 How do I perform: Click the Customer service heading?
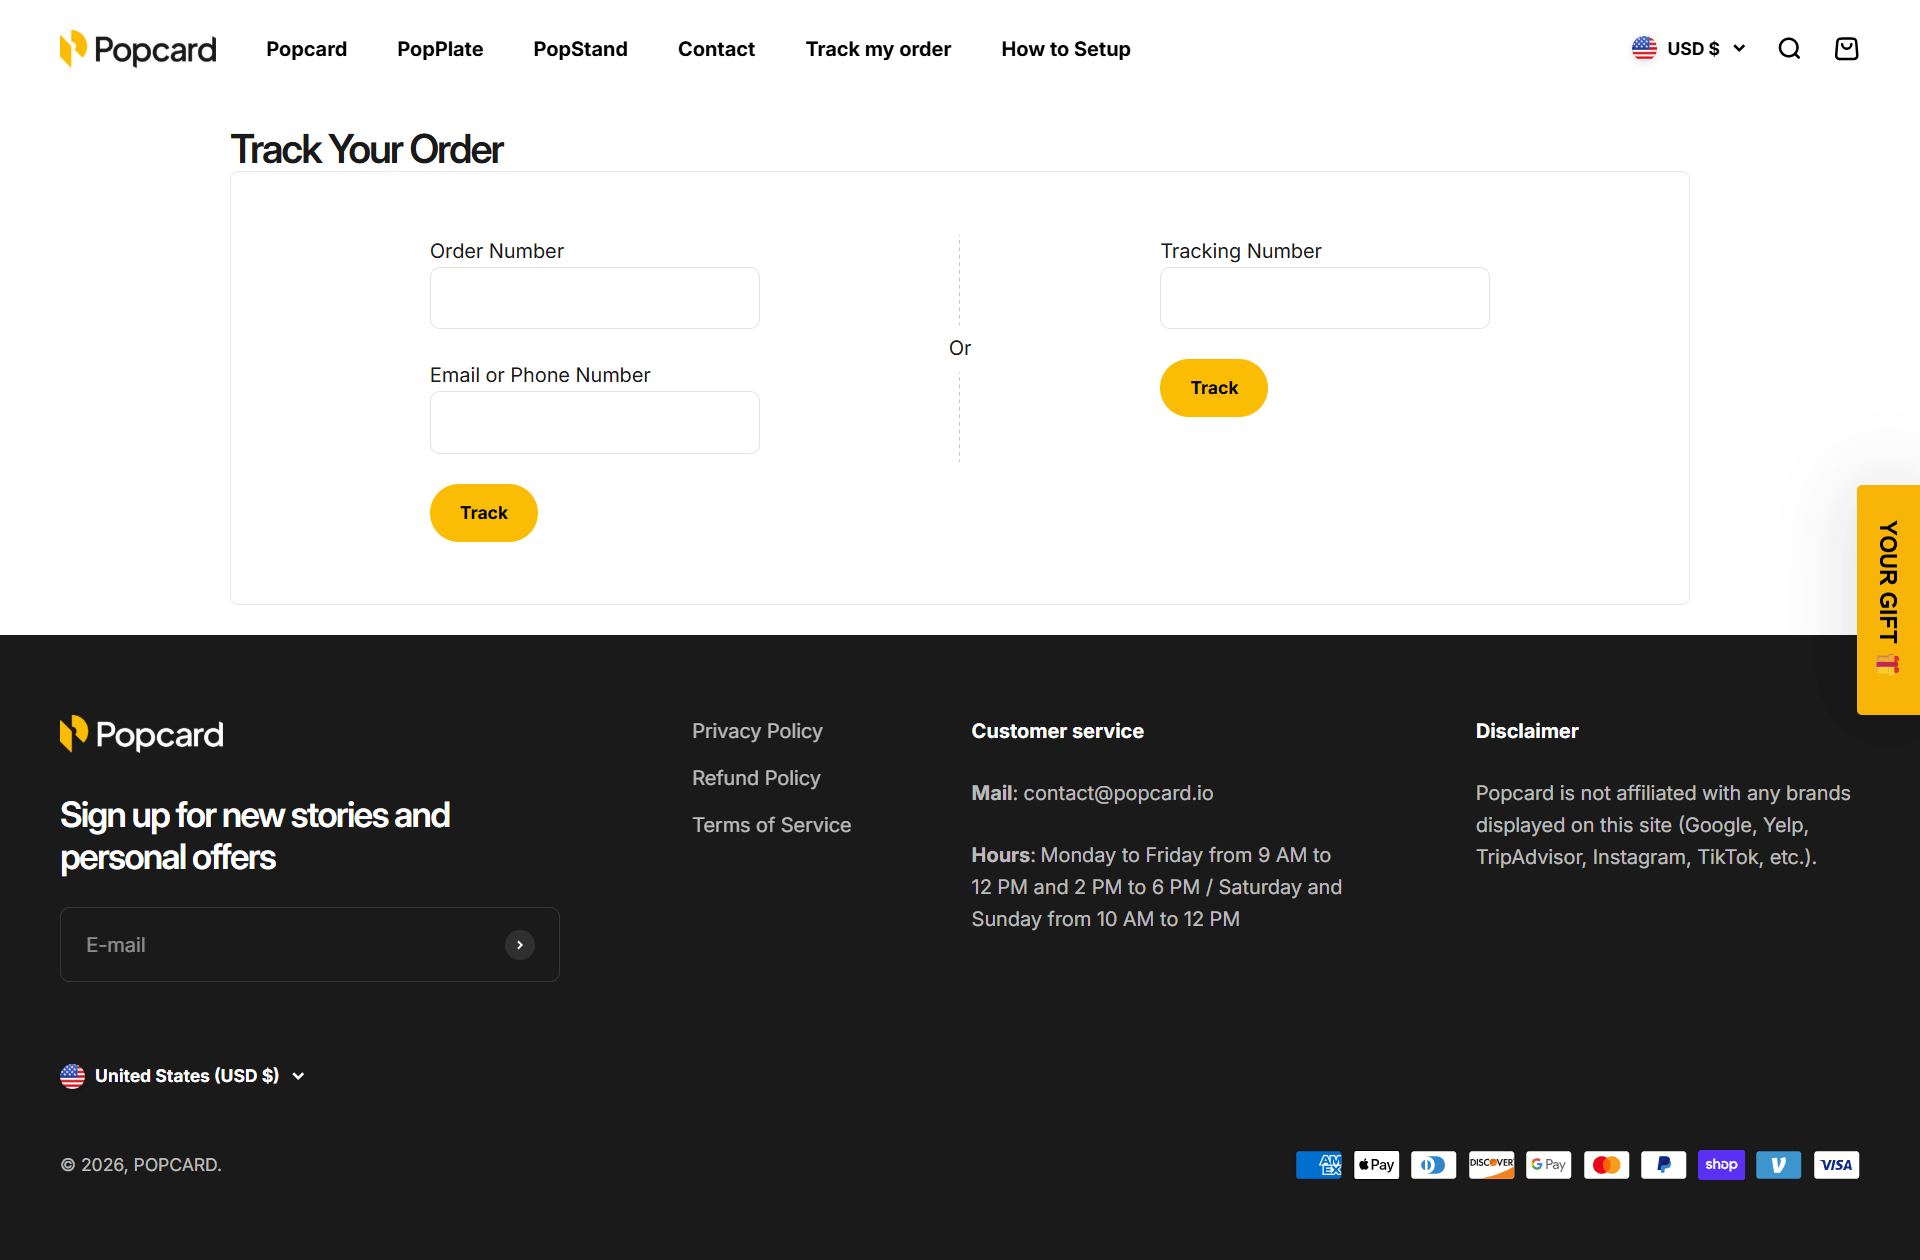1058,731
